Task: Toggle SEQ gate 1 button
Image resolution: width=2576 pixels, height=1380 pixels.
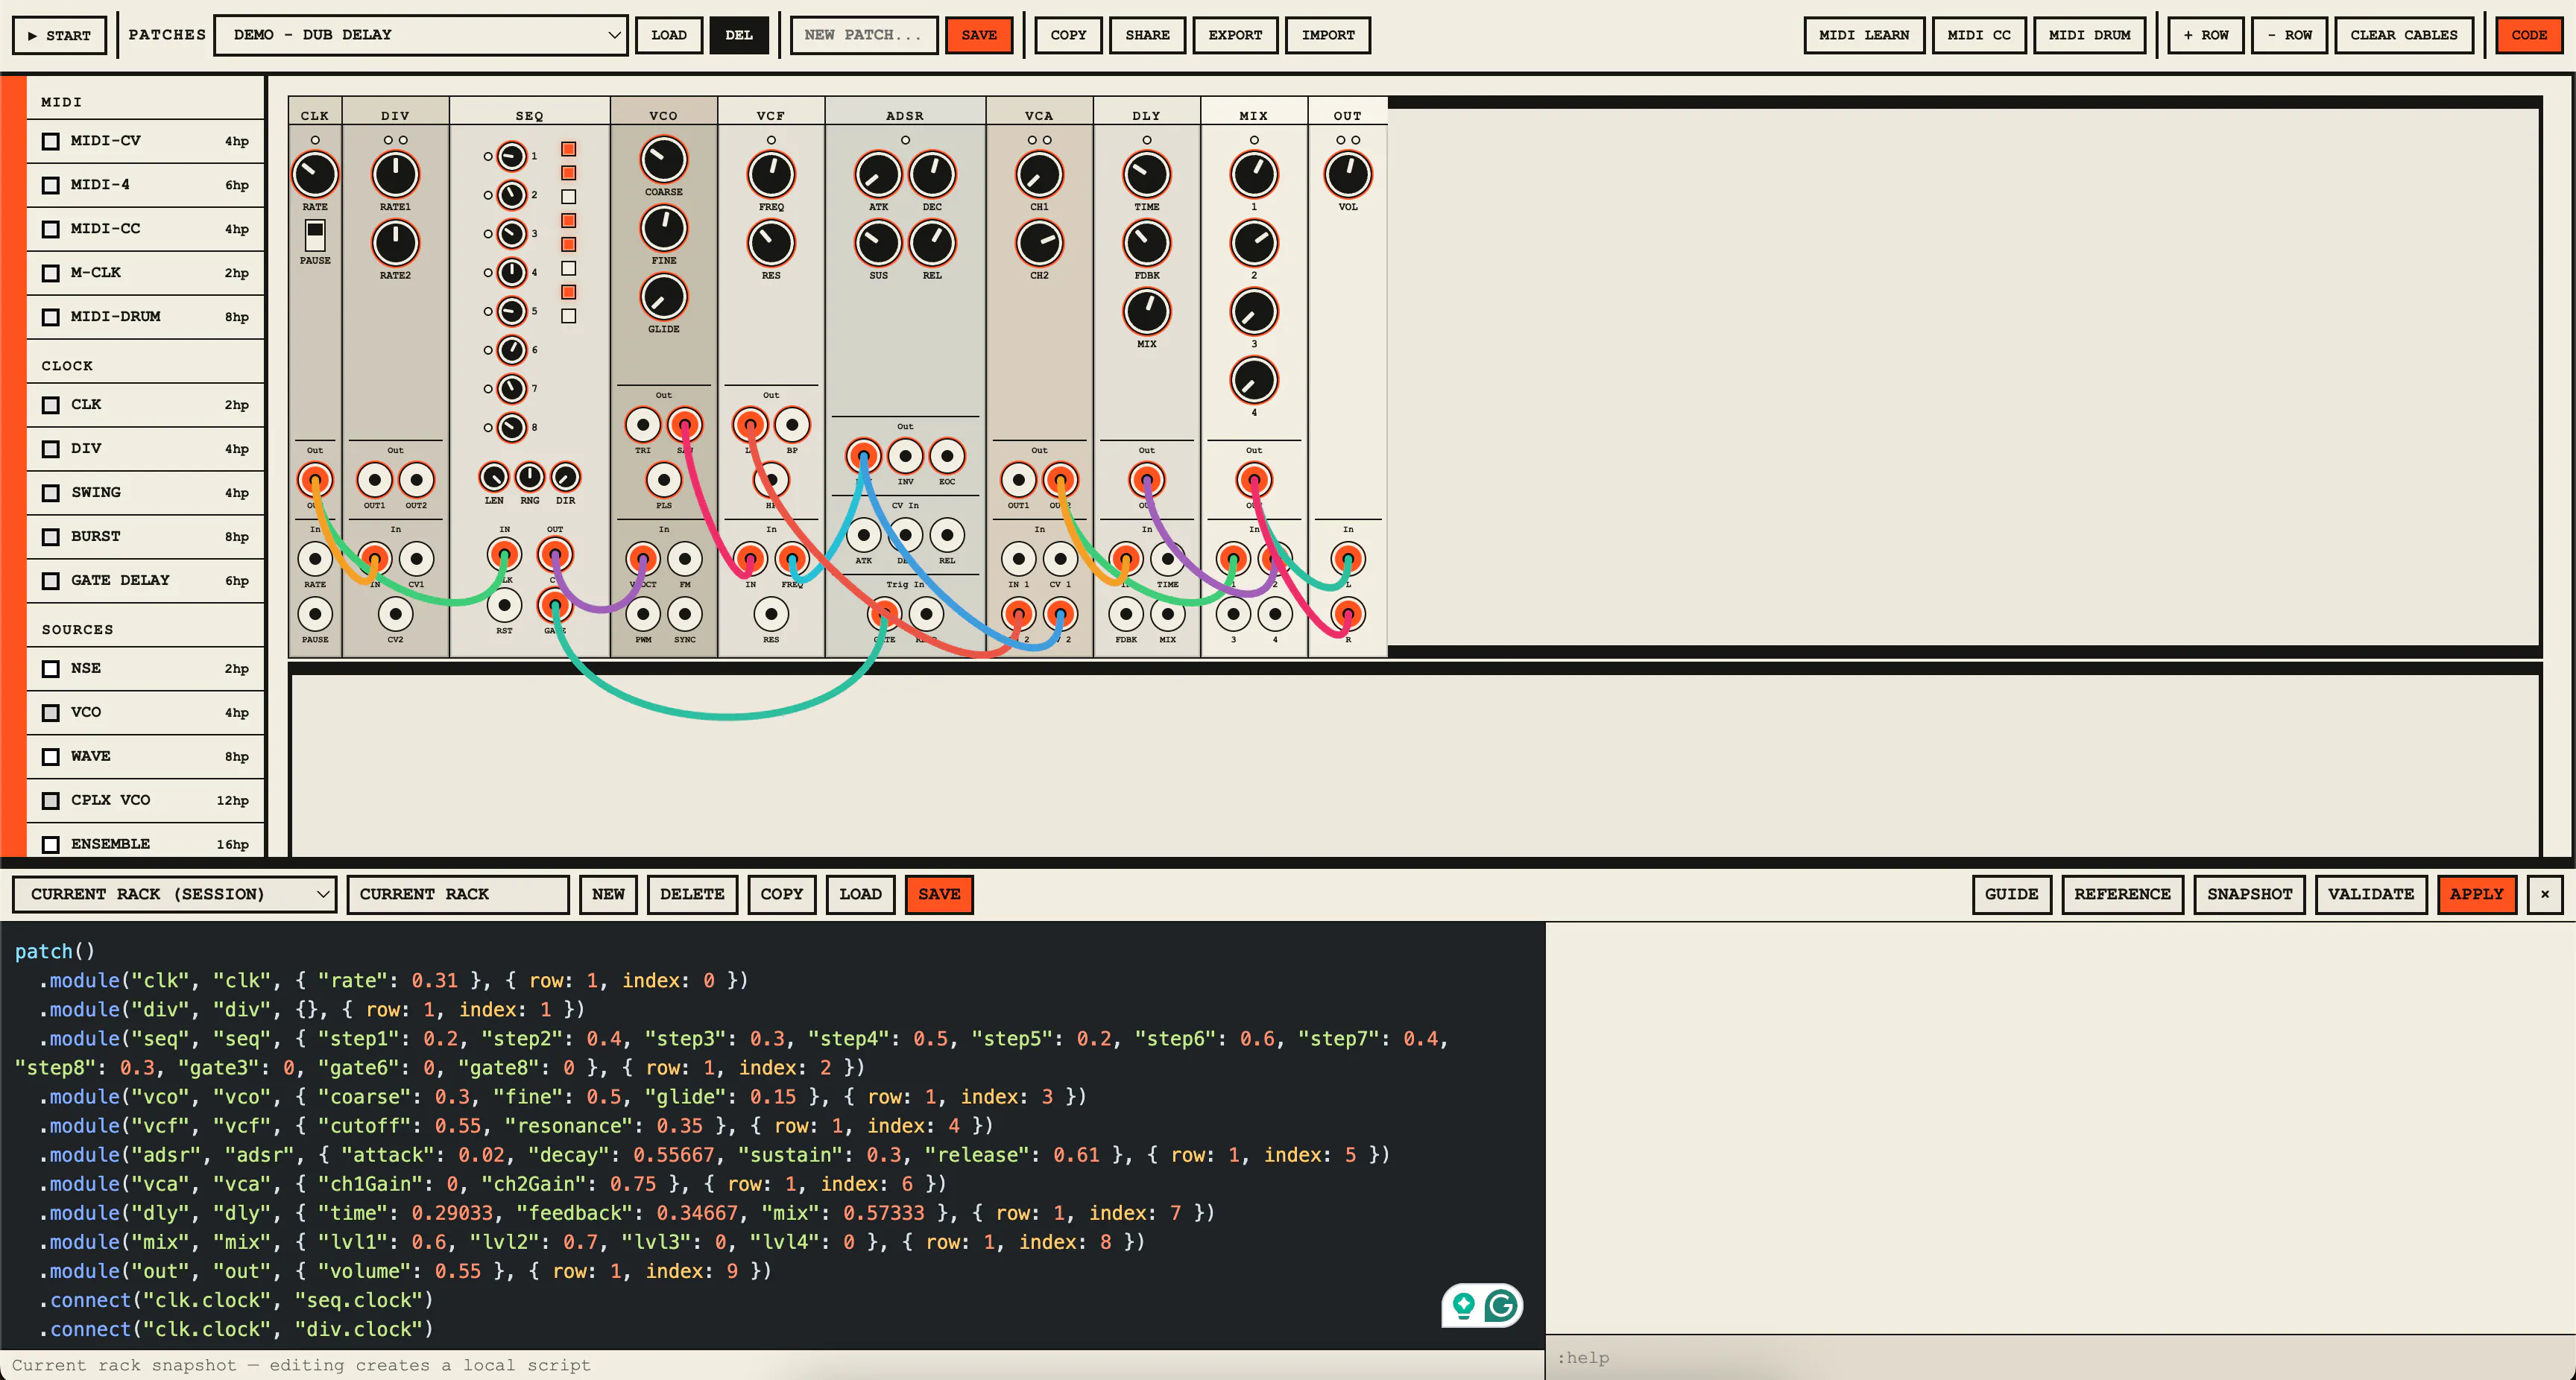Action: [x=568, y=149]
